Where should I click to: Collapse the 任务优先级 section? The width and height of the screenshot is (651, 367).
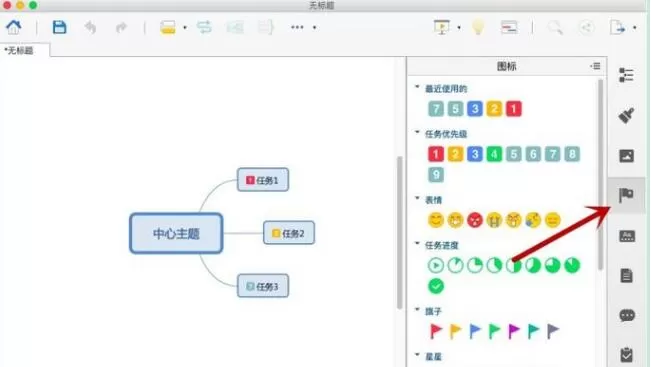[417, 132]
